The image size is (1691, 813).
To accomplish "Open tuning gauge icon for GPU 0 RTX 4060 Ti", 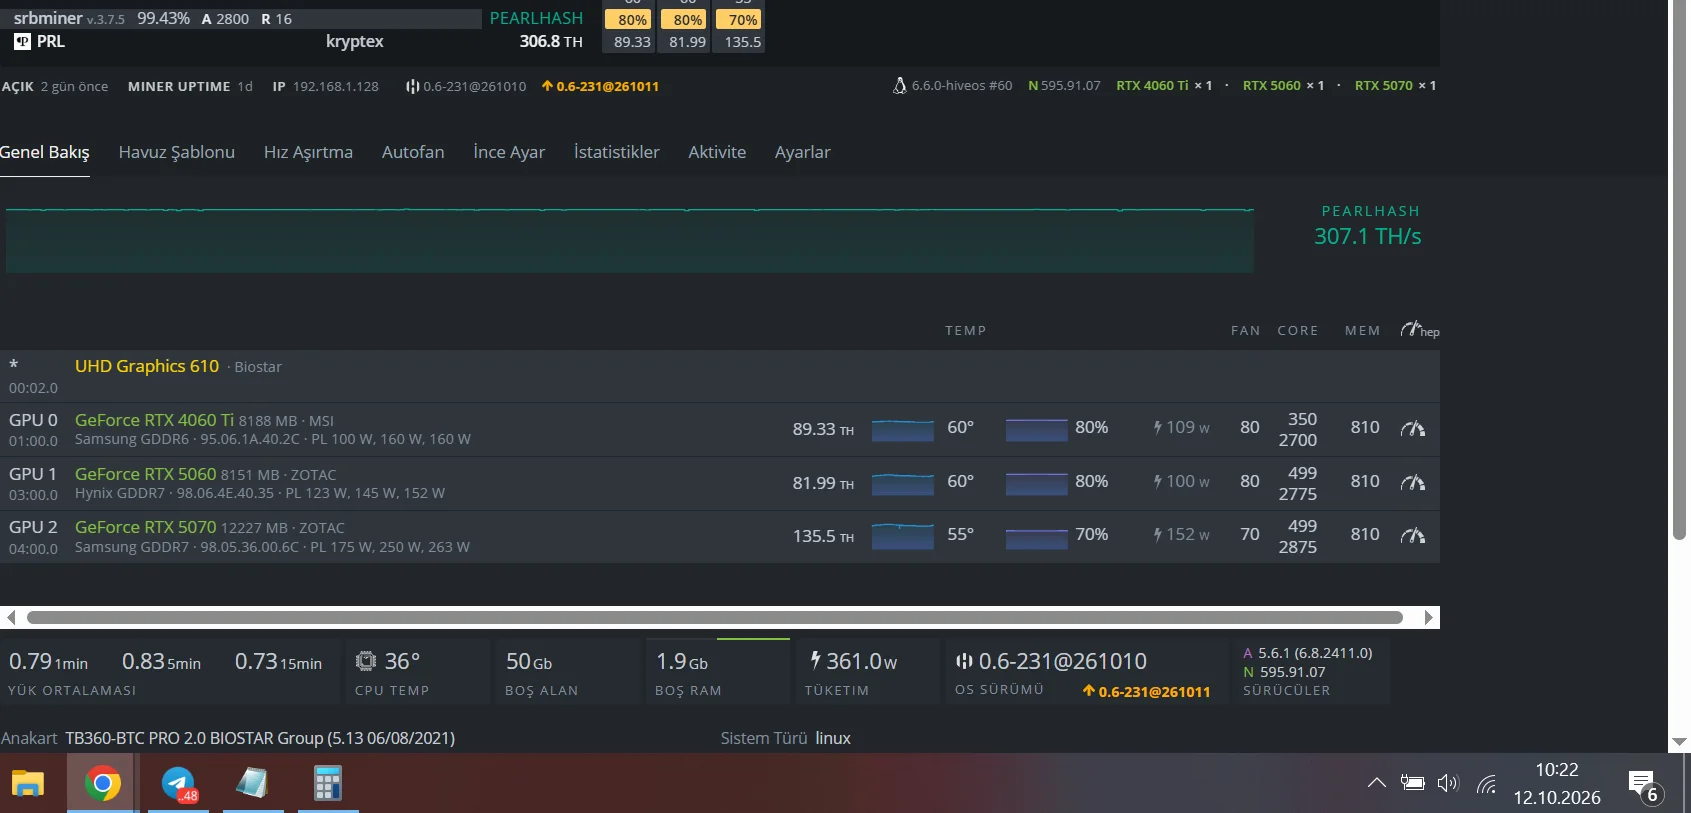I will pos(1412,429).
